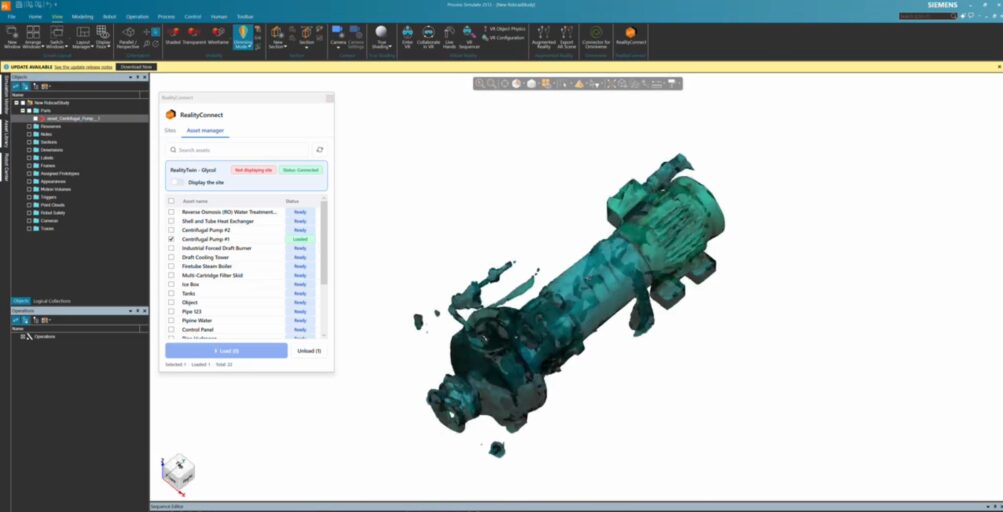Check the Centrifugal Pump #2 checkbox
1003x512 pixels.
point(171,230)
